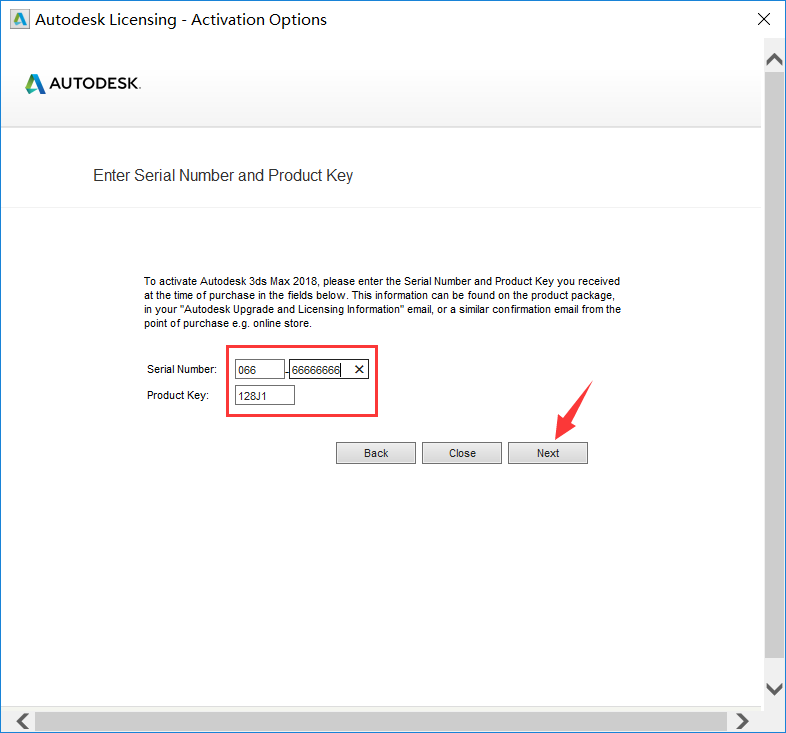Focus the serial number prefix field containing 066
This screenshot has width=786, height=733.
pos(259,370)
